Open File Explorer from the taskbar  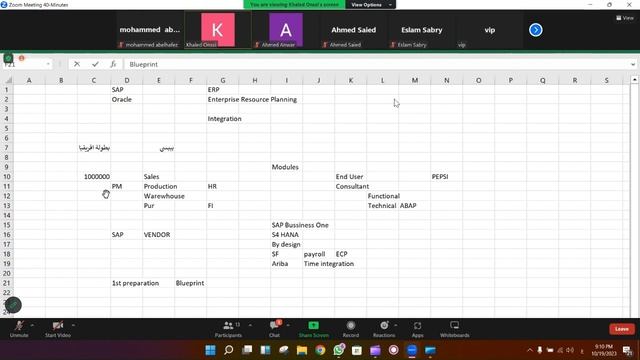click(x=302, y=350)
